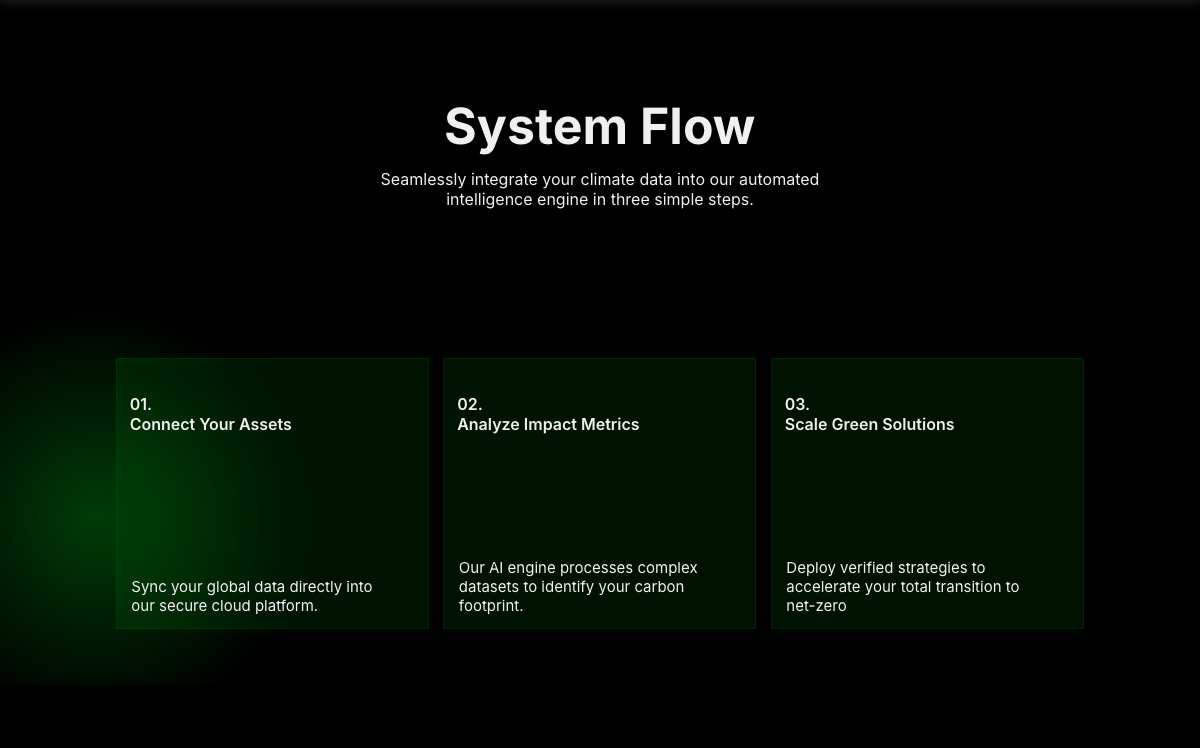The image size is (1200, 748).
Task: Click the subtitle beginning 'Seamlessly integrate your climate data'
Action: tap(599, 189)
